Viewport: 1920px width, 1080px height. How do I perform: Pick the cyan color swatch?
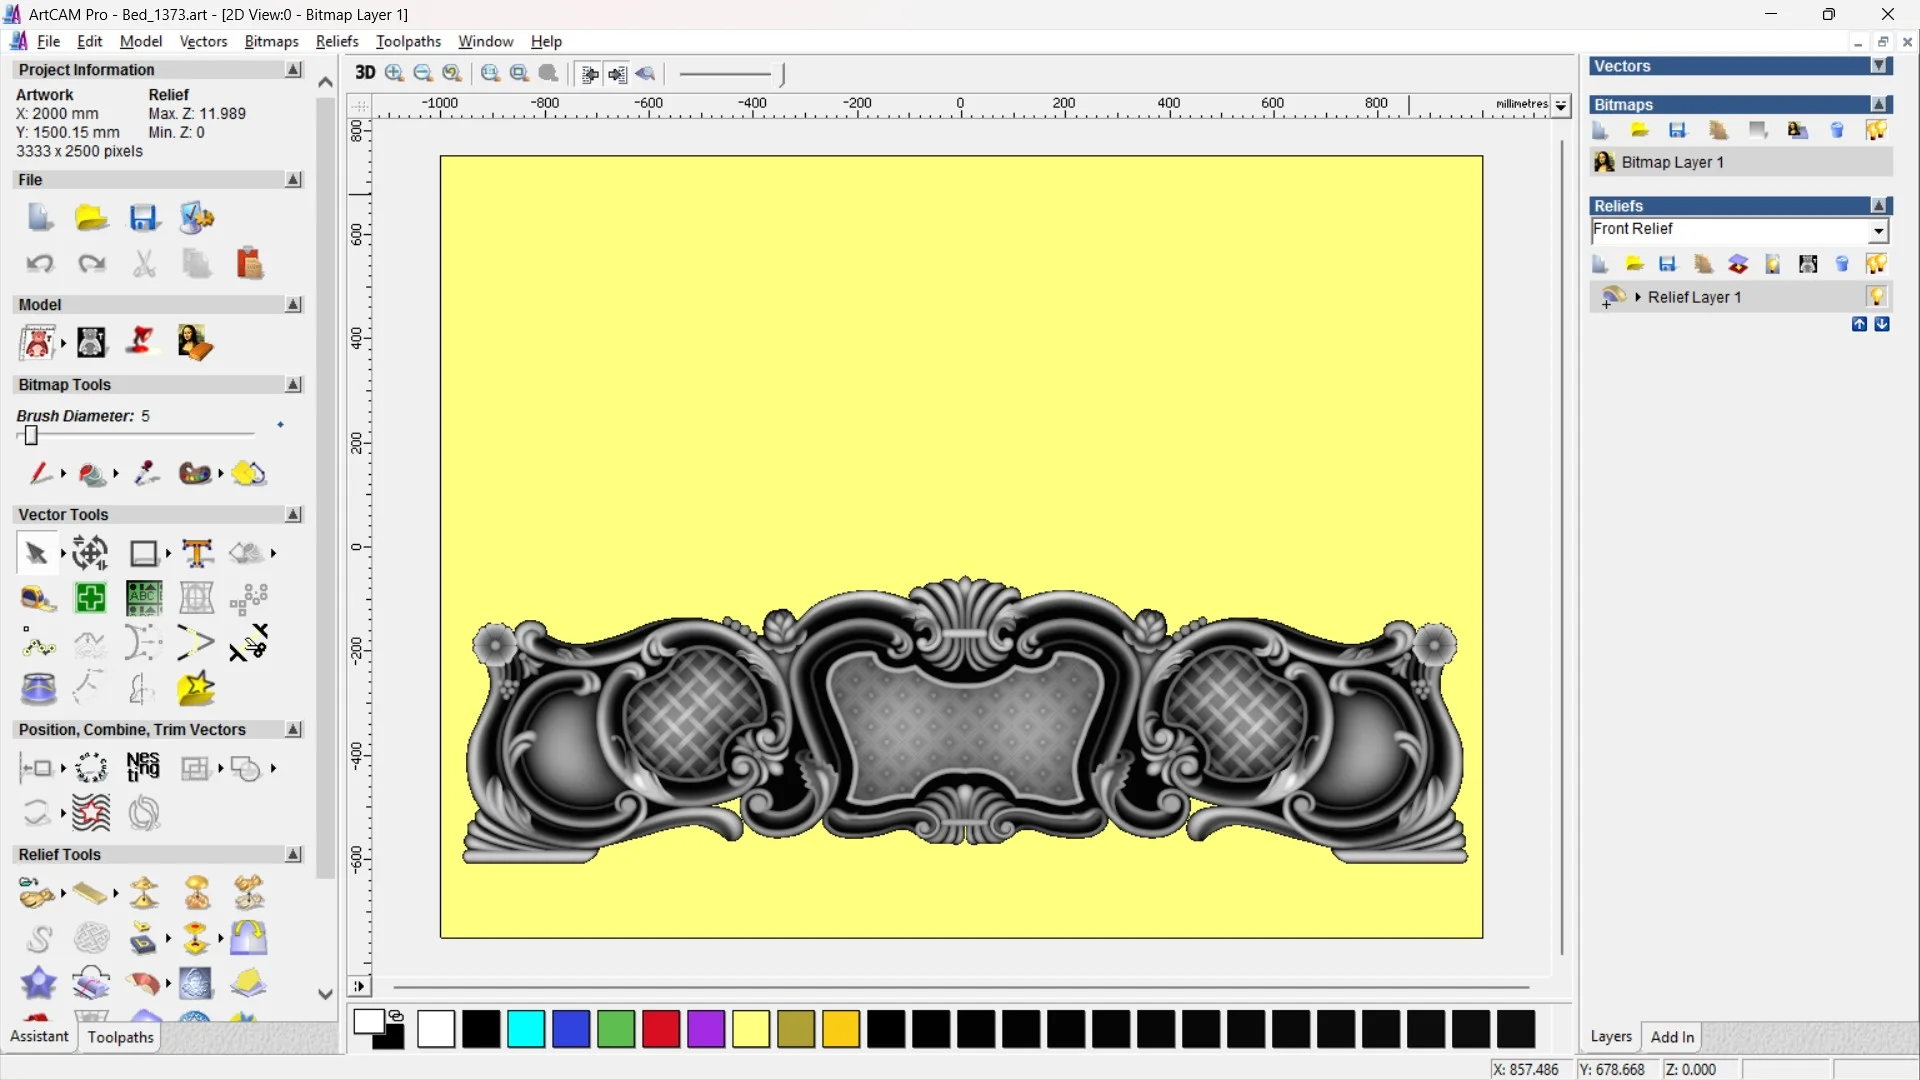click(526, 1029)
